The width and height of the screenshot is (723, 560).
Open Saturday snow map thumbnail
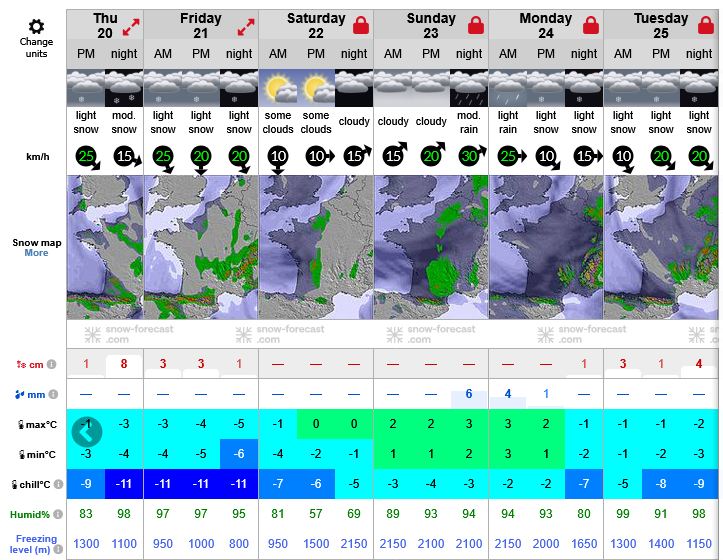(x=316, y=247)
